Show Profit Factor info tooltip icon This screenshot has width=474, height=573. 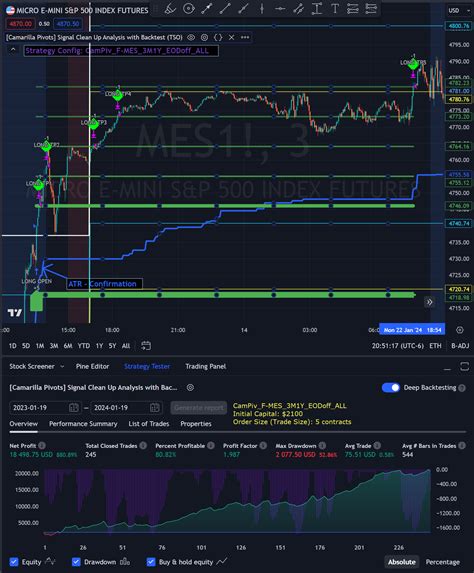click(263, 445)
